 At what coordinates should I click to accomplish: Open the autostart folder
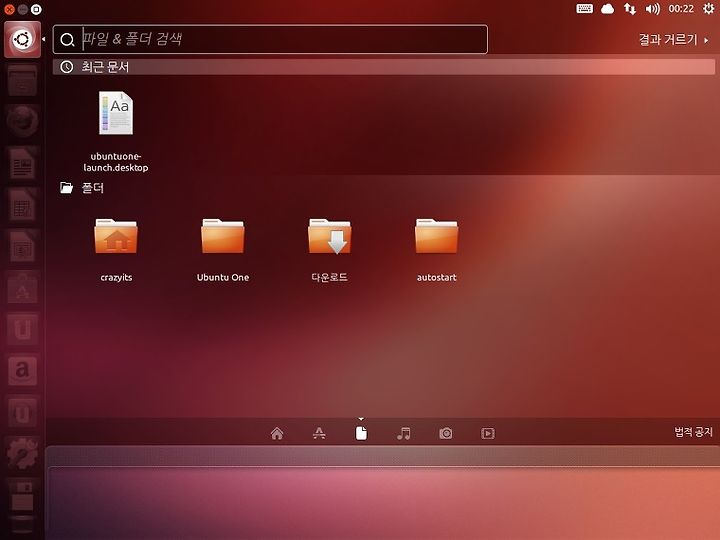tap(436, 250)
